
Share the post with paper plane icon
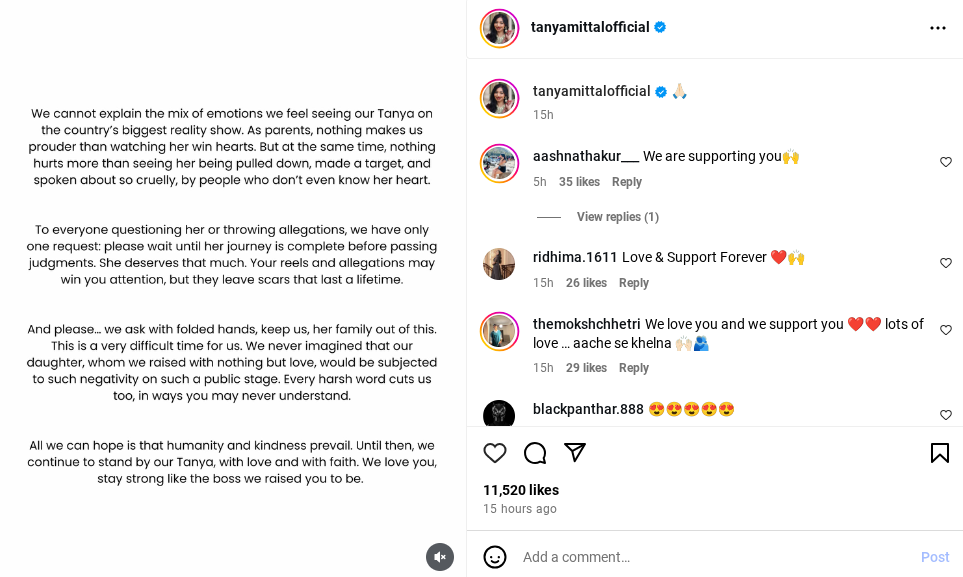click(x=575, y=453)
